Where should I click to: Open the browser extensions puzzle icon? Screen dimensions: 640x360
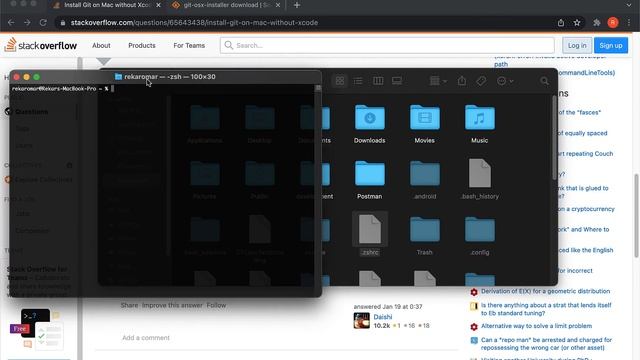click(x=597, y=23)
